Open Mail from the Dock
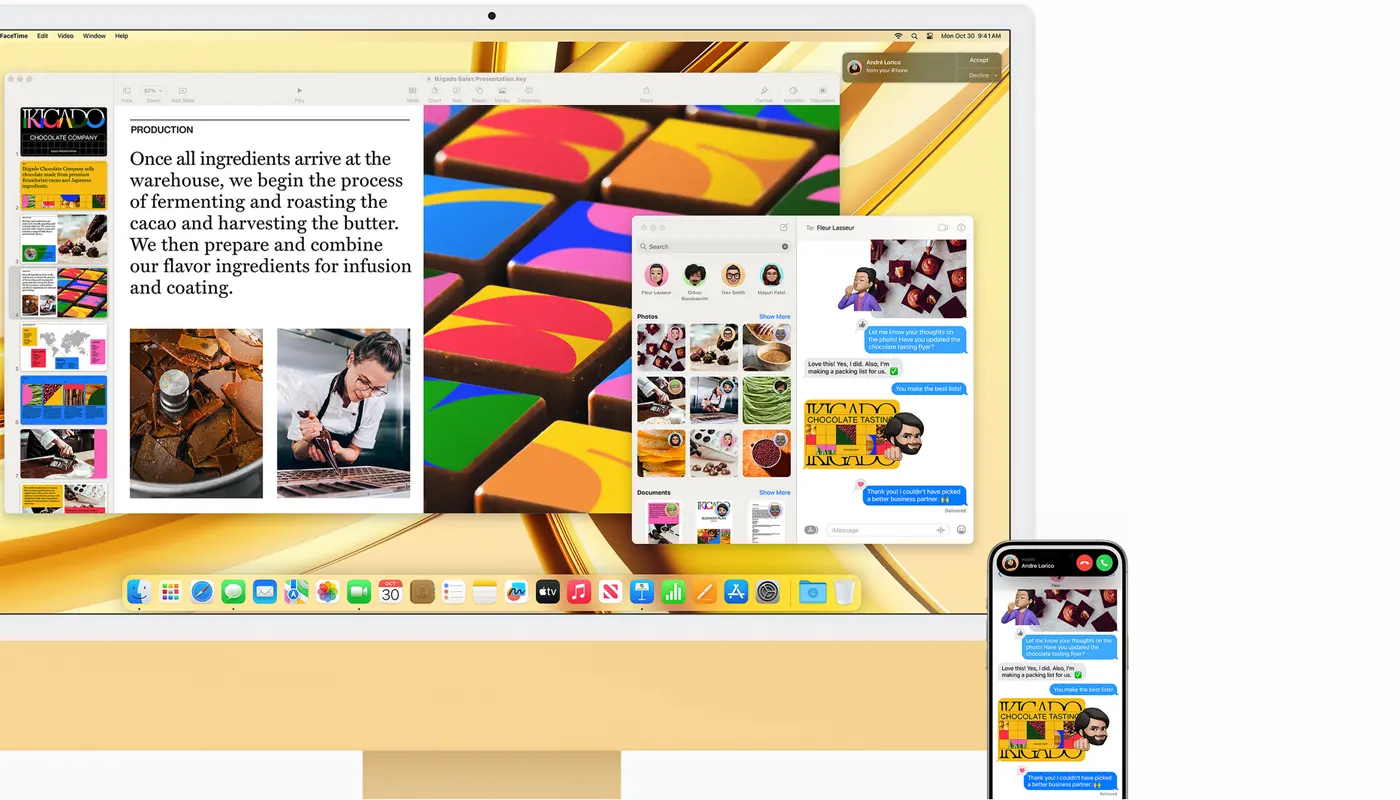Screen dimensions: 1400x800 click(x=265, y=592)
